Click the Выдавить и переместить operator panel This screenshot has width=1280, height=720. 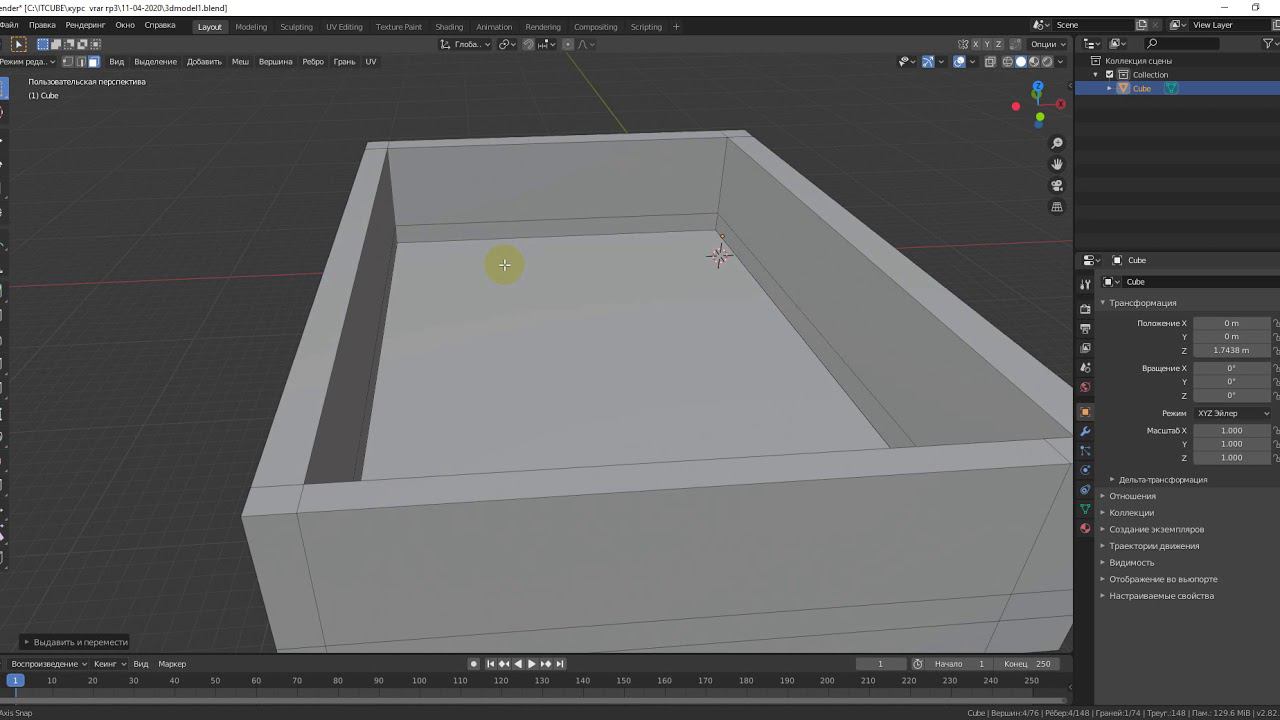(73, 642)
